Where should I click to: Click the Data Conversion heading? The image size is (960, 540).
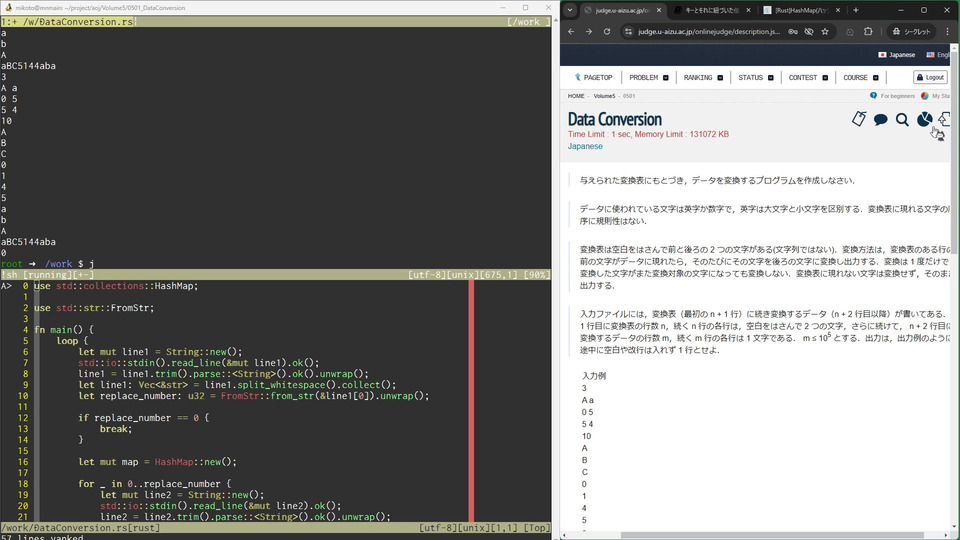point(615,119)
